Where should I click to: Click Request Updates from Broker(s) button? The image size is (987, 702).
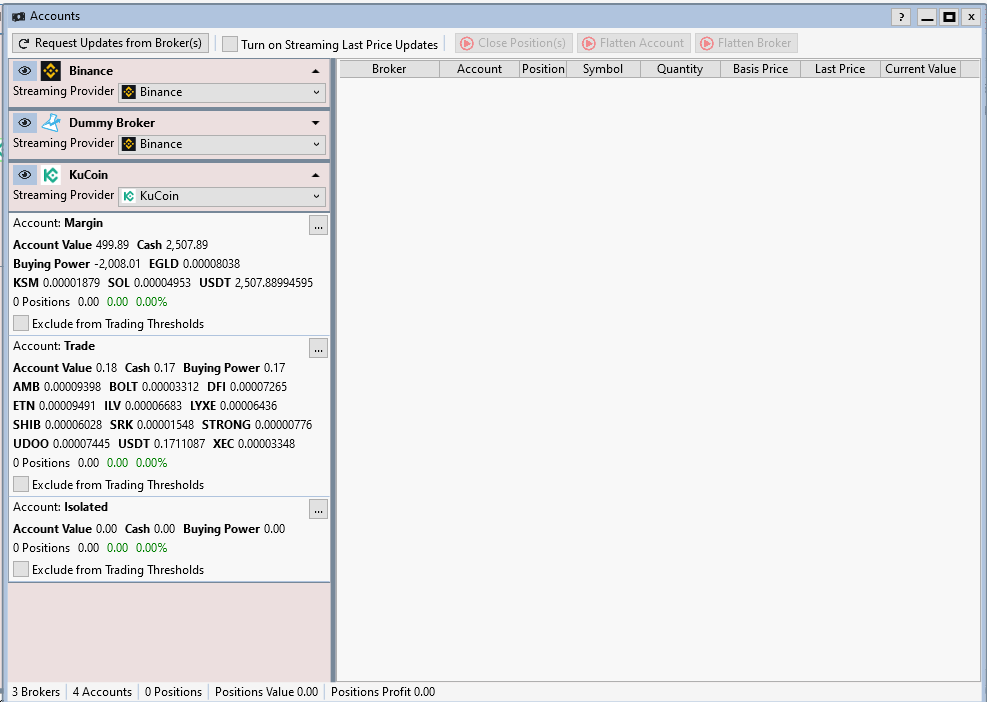click(x=110, y=43)
